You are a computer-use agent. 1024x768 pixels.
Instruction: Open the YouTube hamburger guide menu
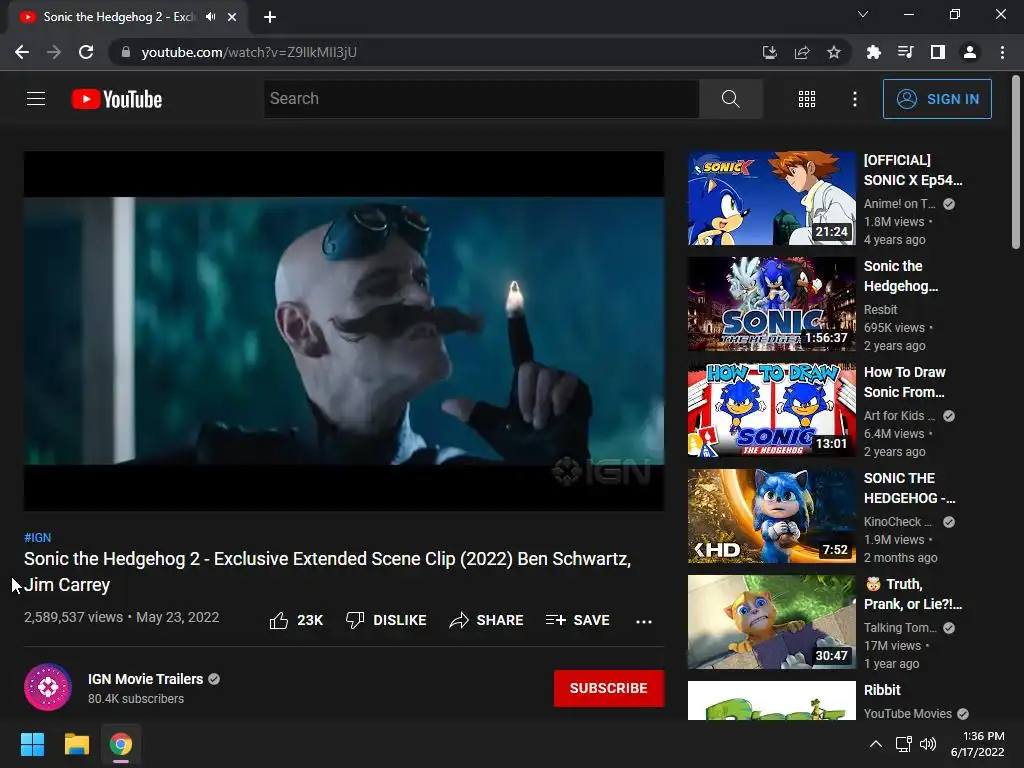[36, 99]
